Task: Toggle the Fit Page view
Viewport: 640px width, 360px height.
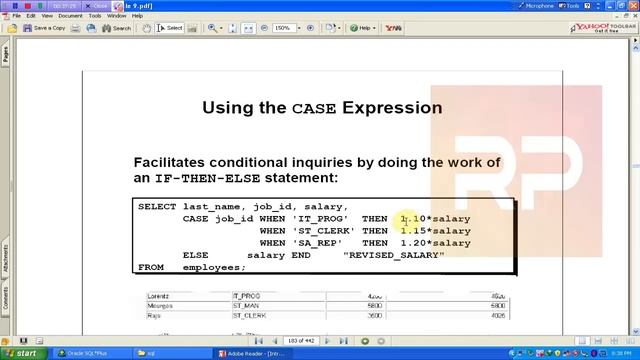Action: [x=233, y=28]
